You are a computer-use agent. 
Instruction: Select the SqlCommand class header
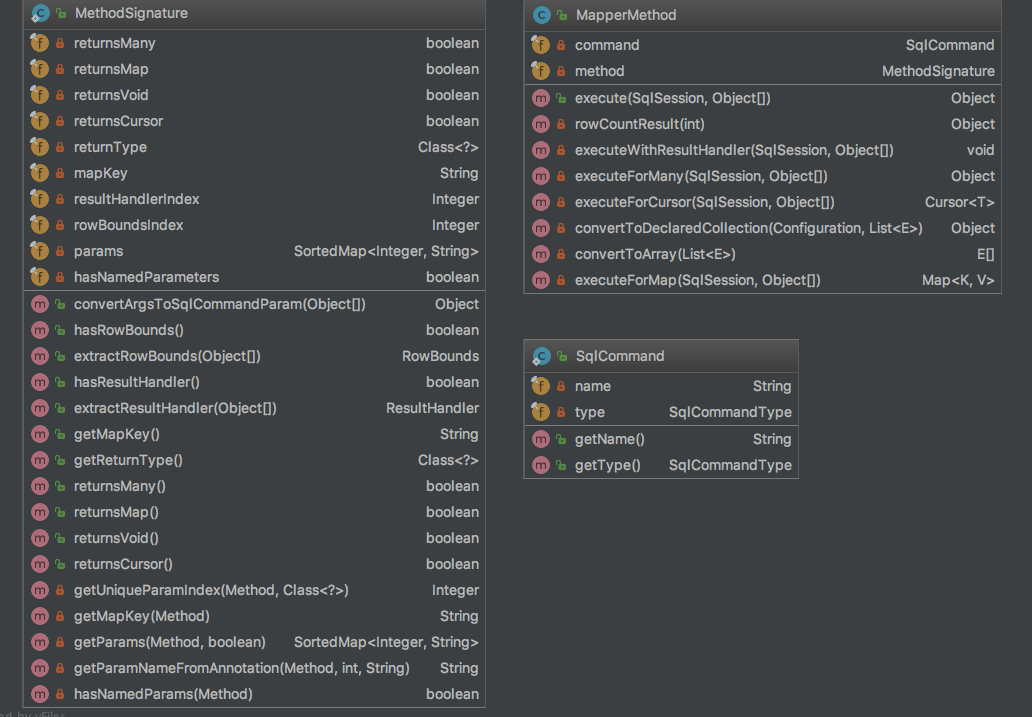[661, 356]
